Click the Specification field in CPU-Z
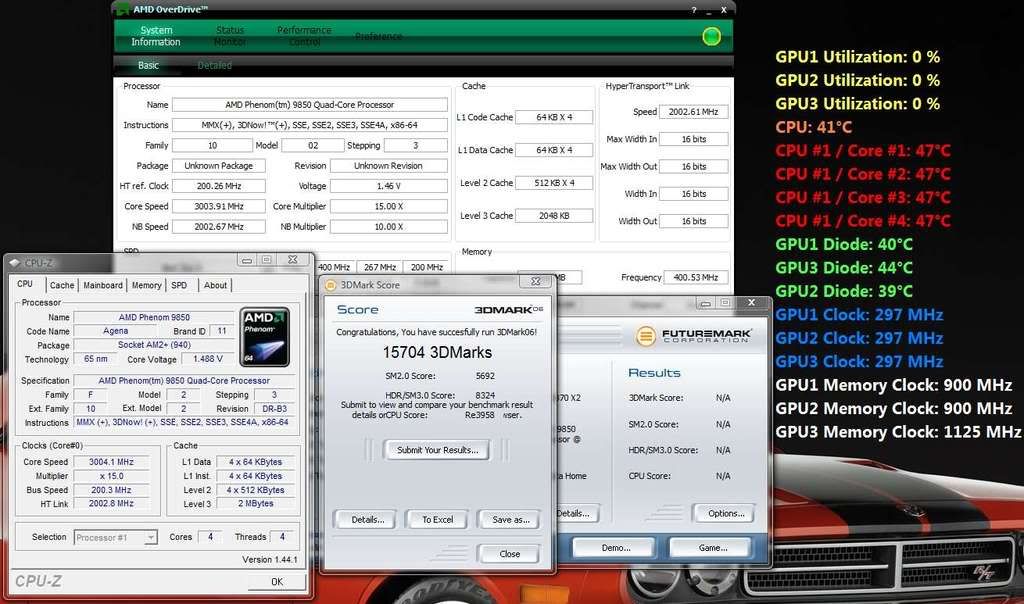1024x604 pixels. coord(184,381)
